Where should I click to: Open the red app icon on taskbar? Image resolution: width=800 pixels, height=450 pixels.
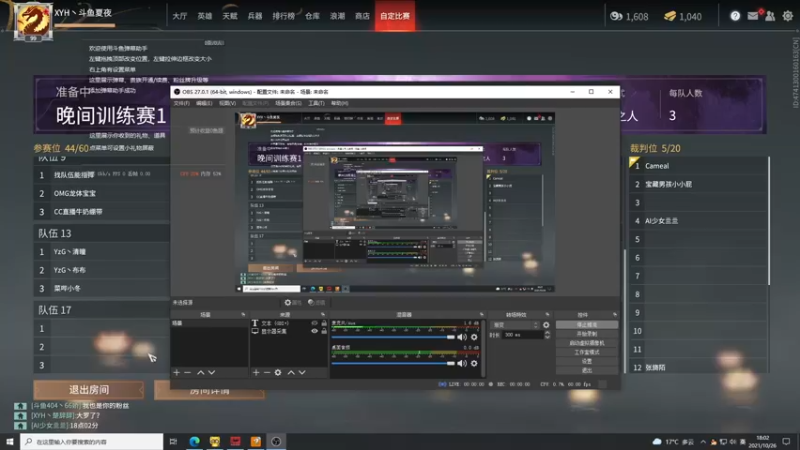(x=235, y=441)
